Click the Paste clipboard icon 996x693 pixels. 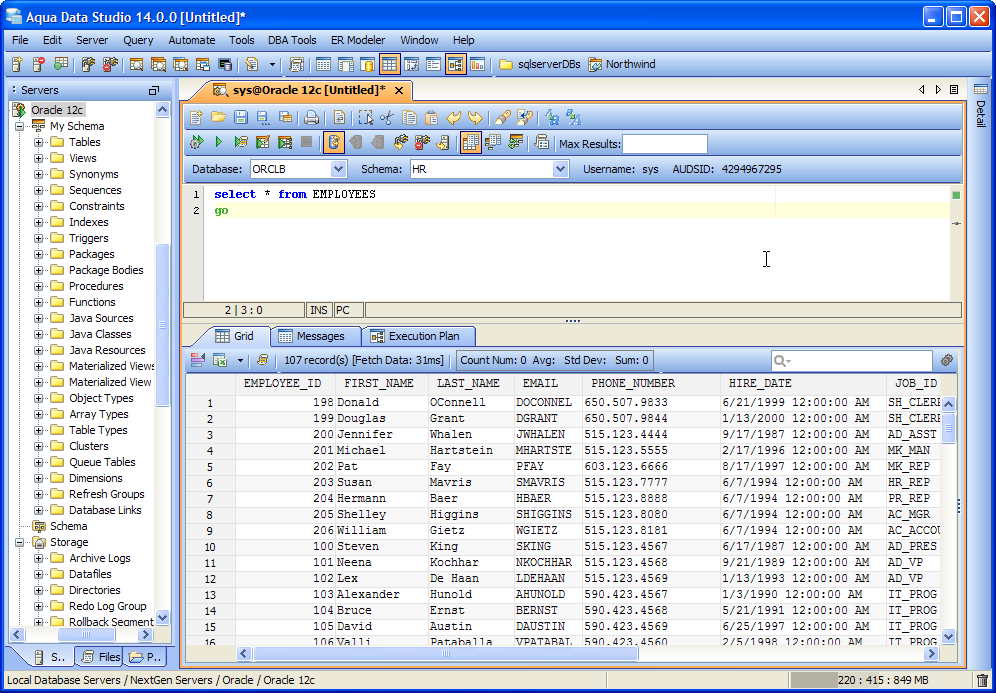click(431, 118)
